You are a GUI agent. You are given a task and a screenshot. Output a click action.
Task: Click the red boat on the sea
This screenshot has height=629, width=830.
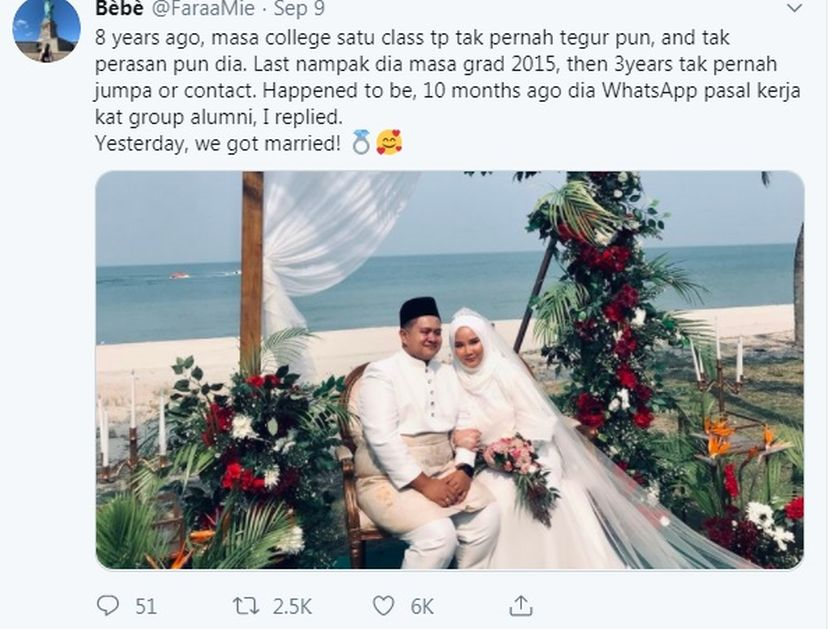(179, 275)
